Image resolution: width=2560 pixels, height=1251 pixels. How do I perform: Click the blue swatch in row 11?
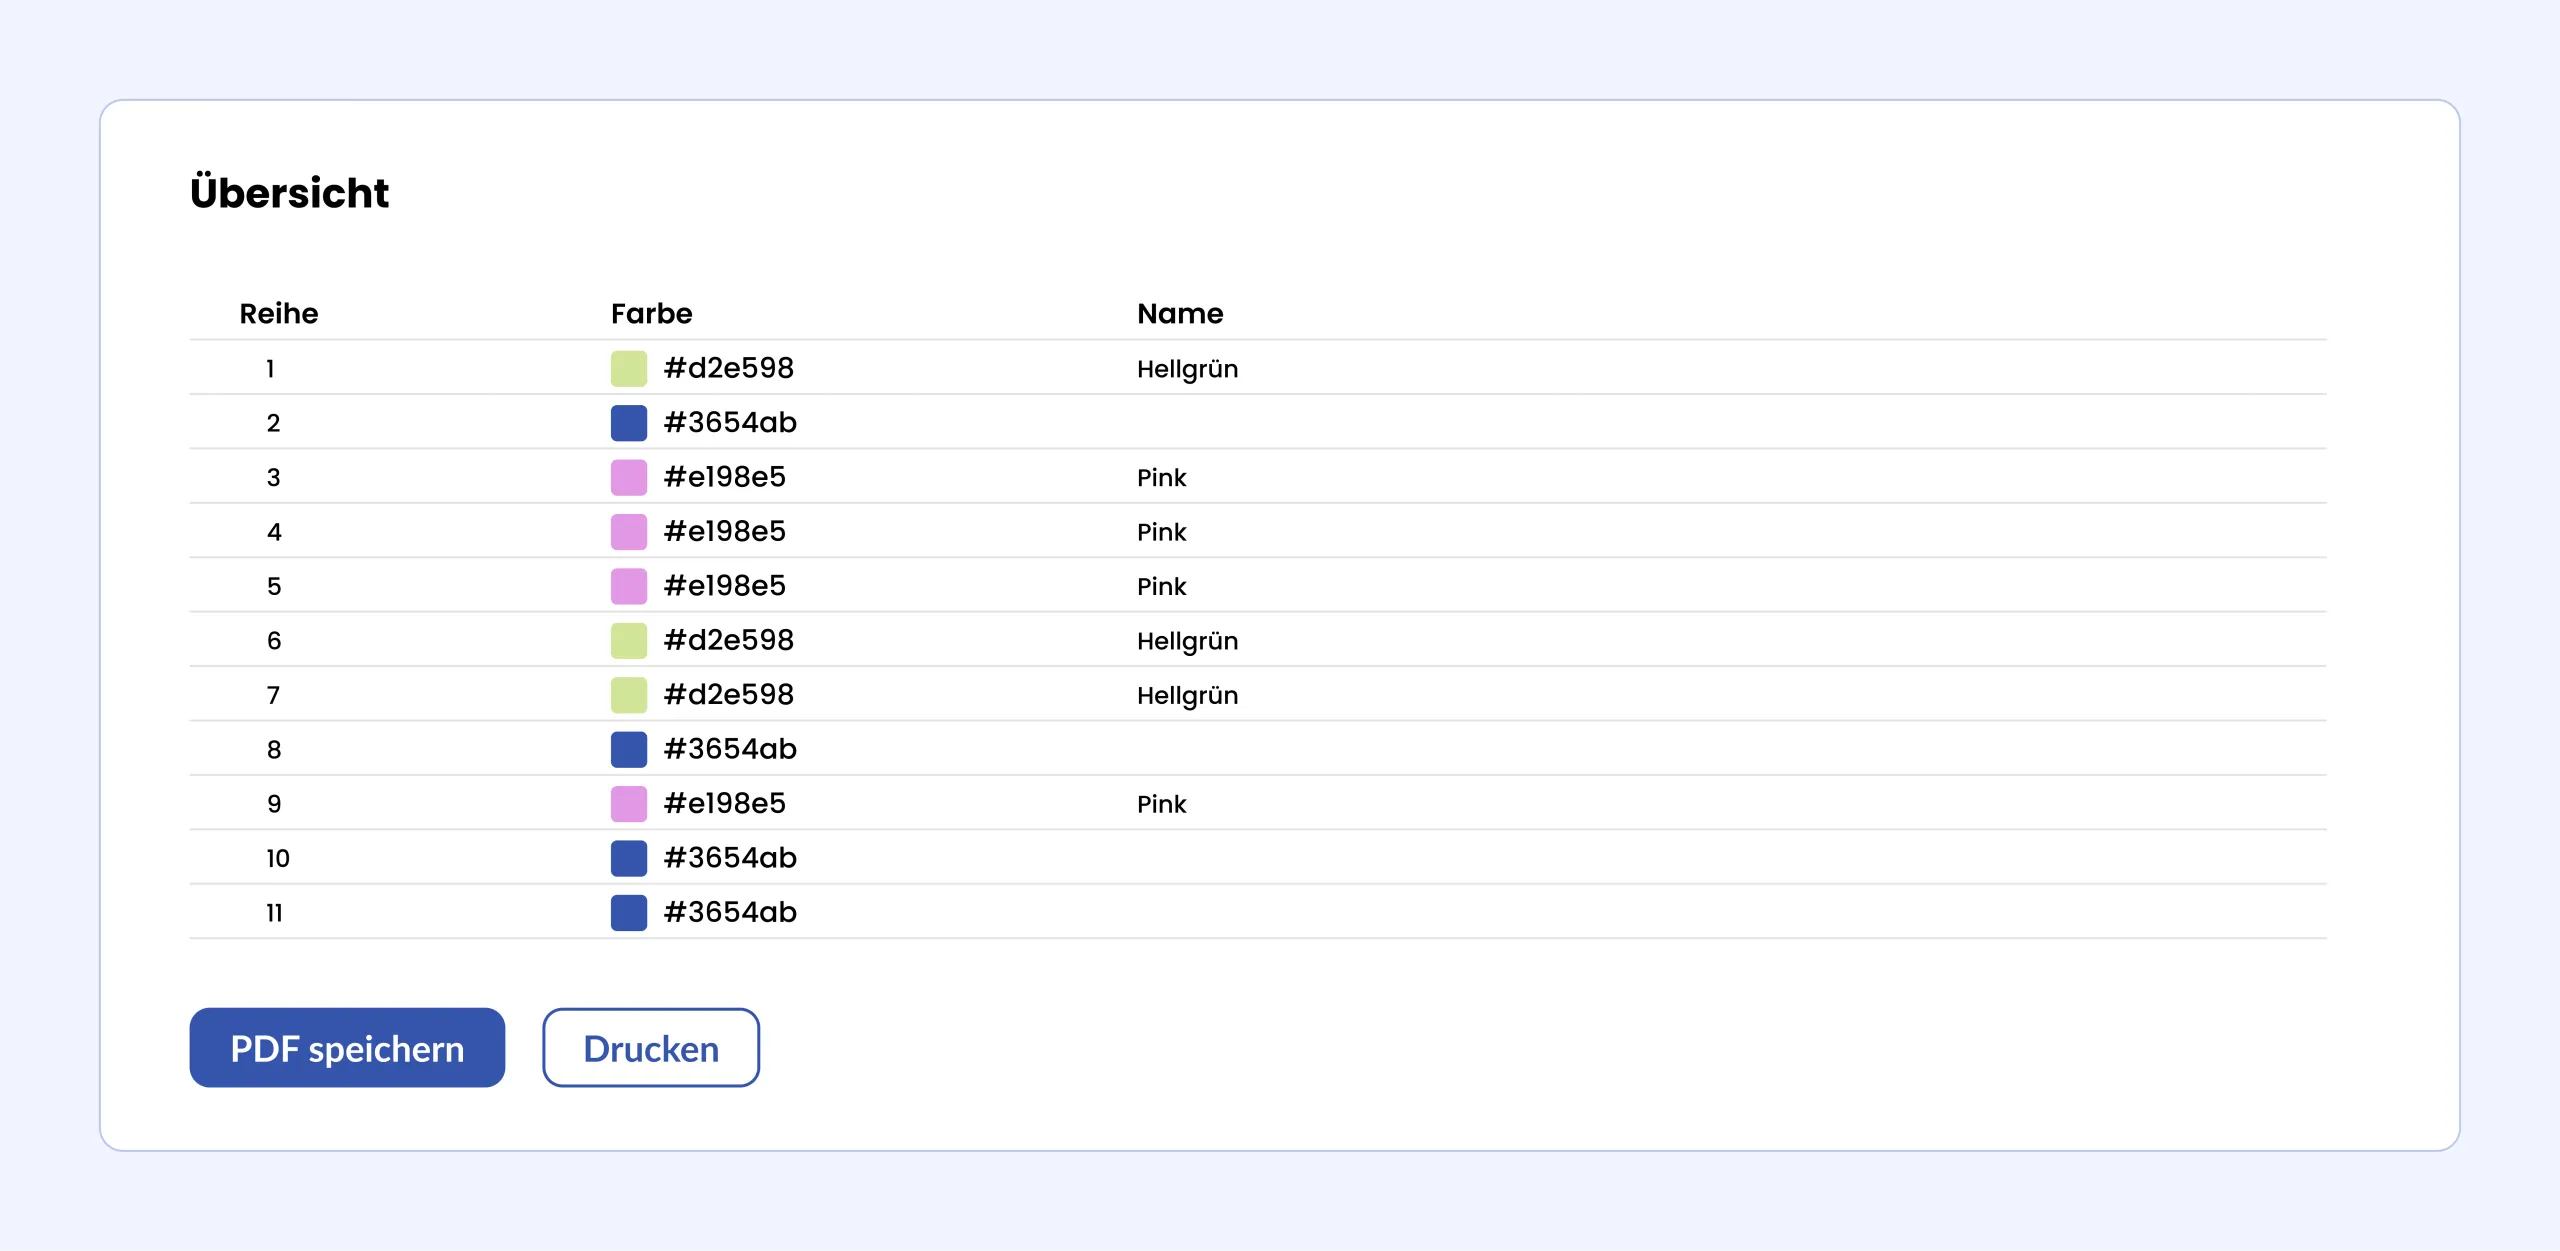coord(629,912)
